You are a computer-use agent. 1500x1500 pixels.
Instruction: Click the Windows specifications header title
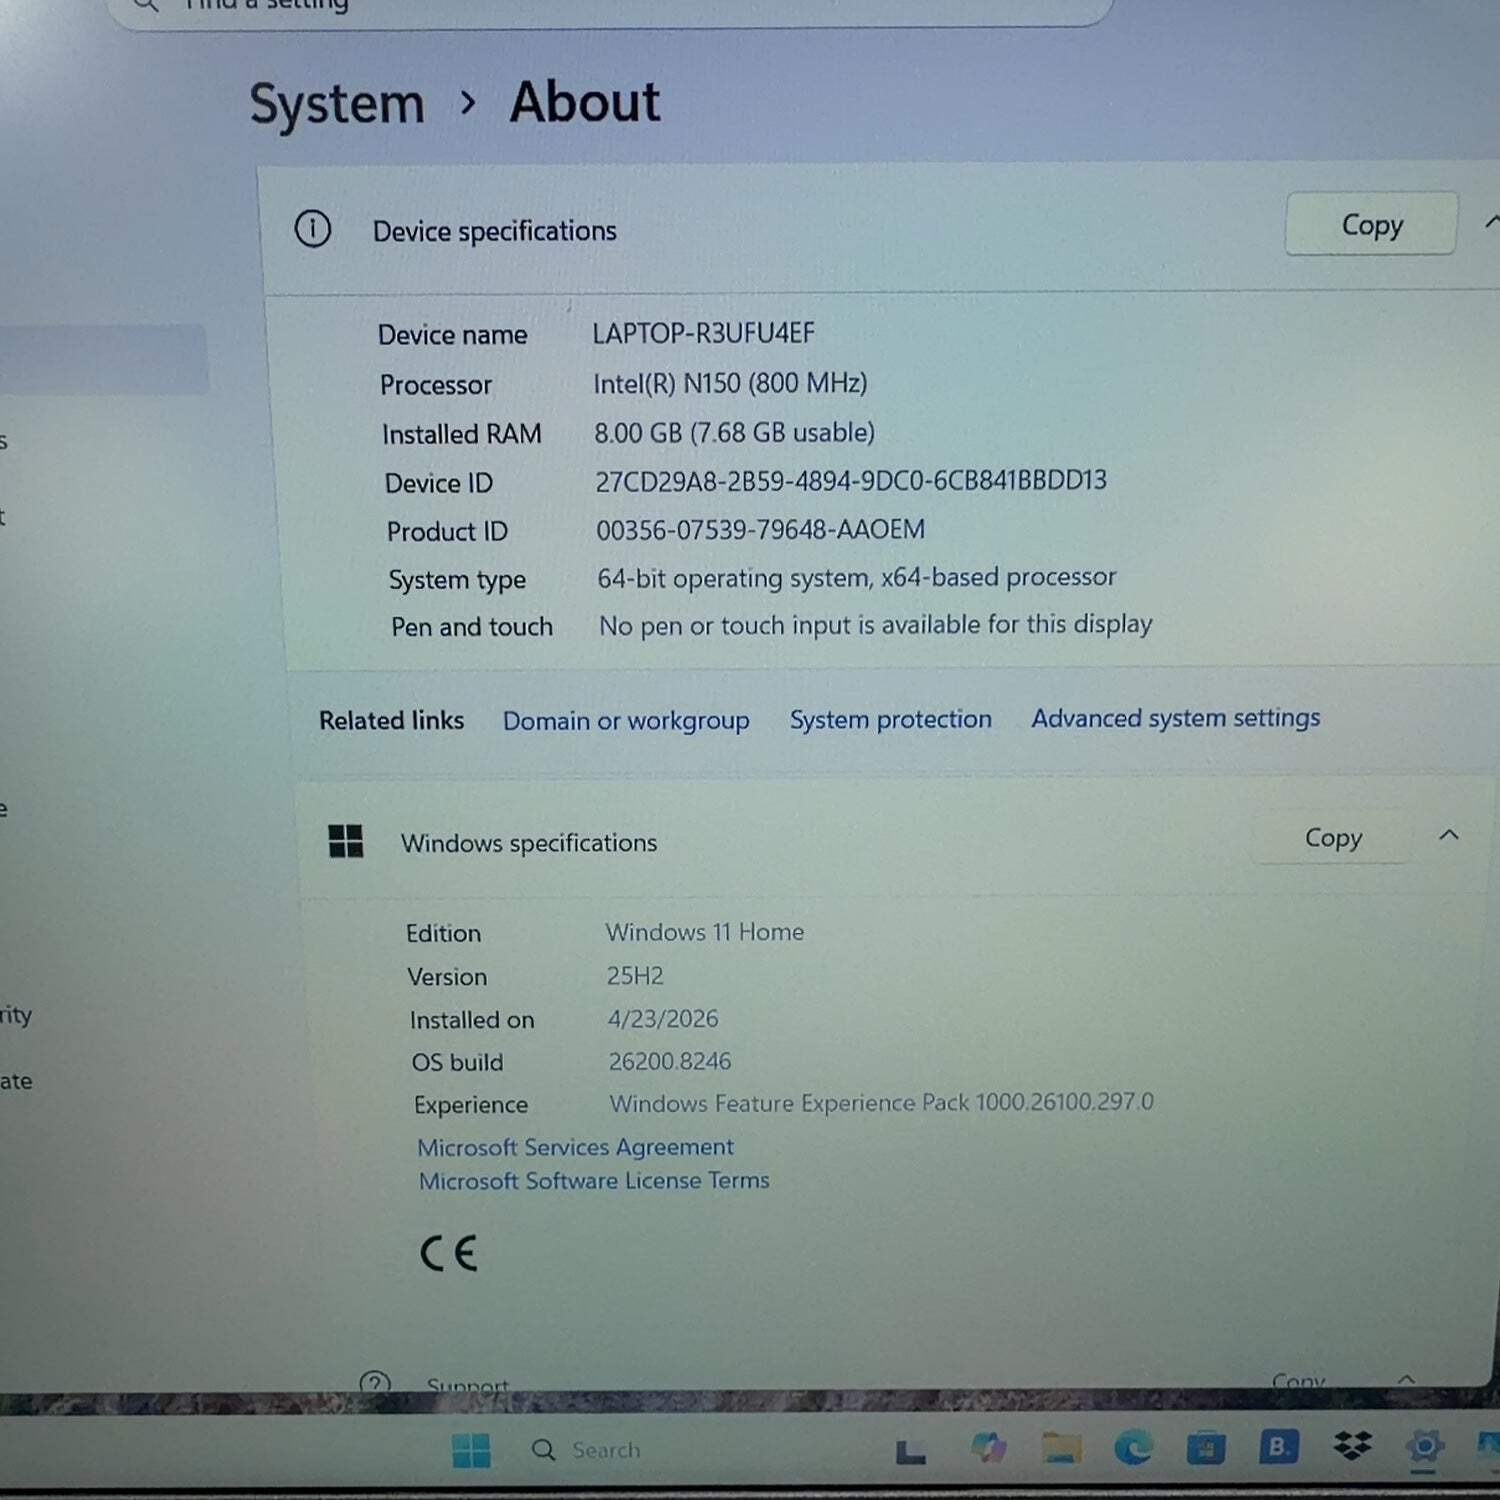[x=529, y=842]
